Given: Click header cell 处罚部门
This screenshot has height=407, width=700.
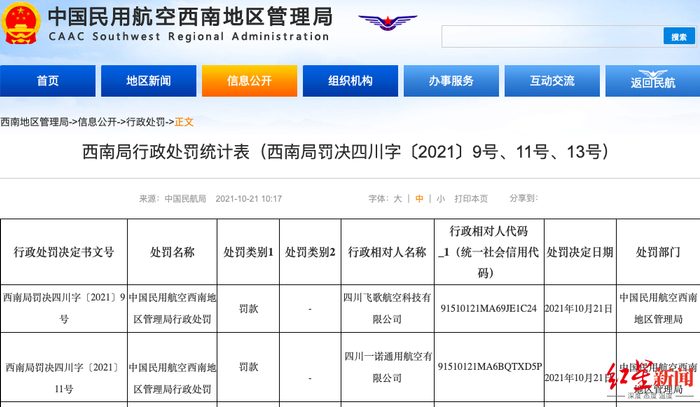Looking at the screenshot, I should [658, 252].
